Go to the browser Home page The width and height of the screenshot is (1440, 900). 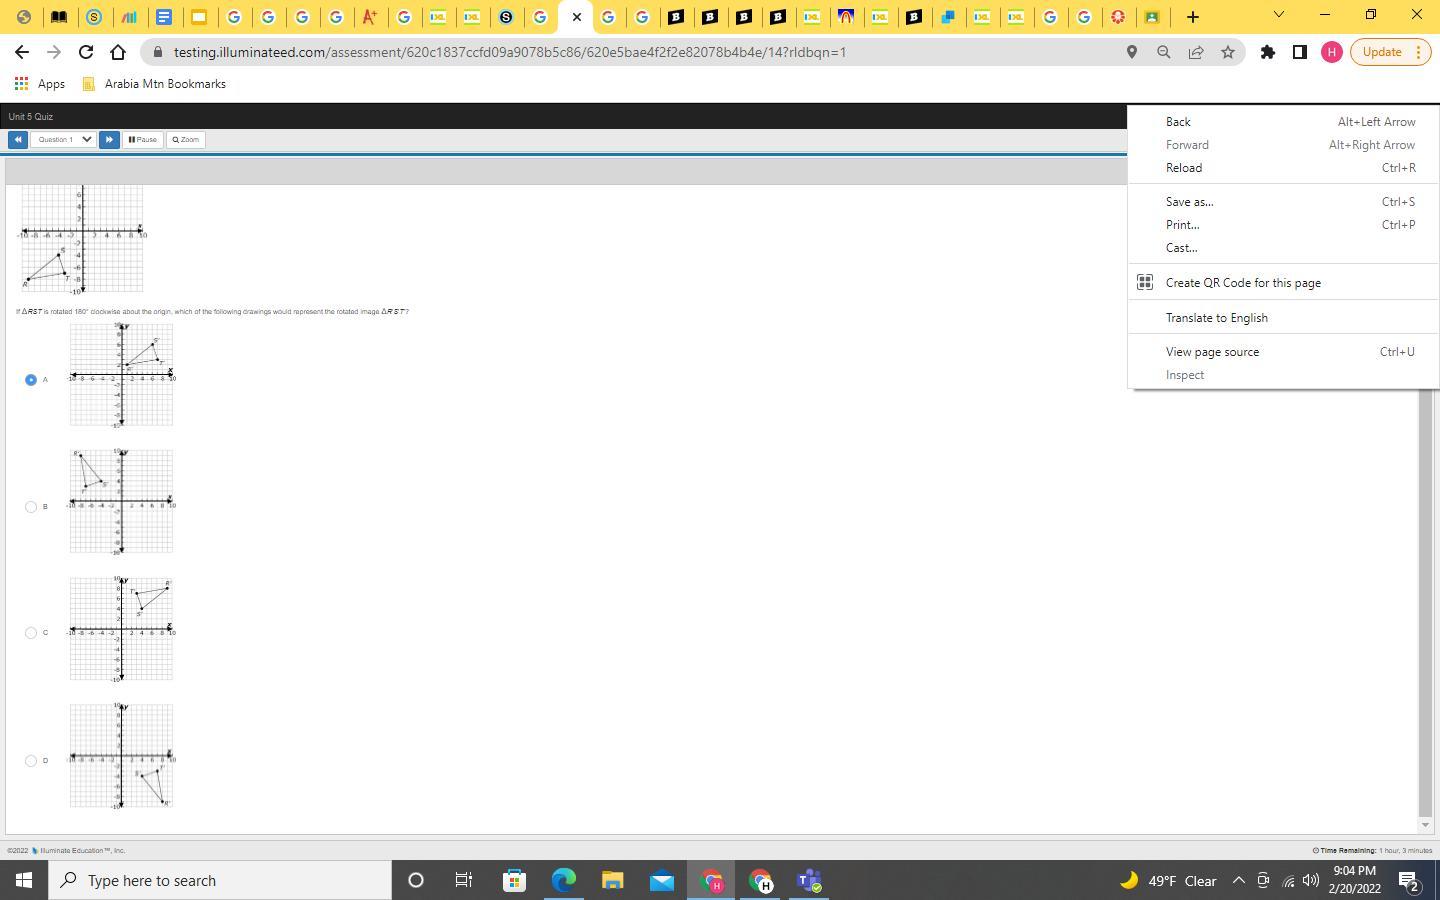coord(118,52)
